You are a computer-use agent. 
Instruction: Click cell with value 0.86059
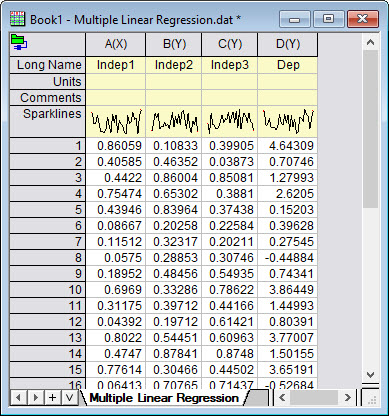[x=116, y=146]
